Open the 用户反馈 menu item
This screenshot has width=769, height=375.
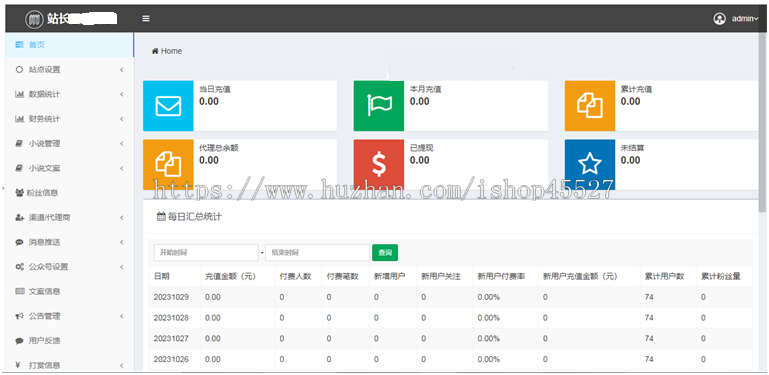[69, 341]
